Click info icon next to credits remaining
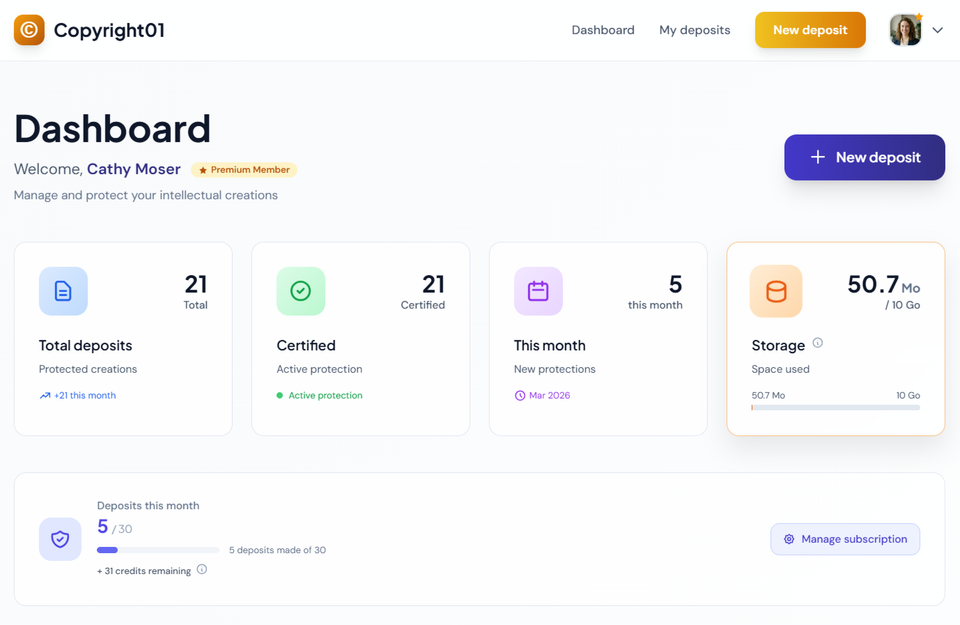Image resolution: width=960 pixels, height=625 pixels. coord(202,570)
